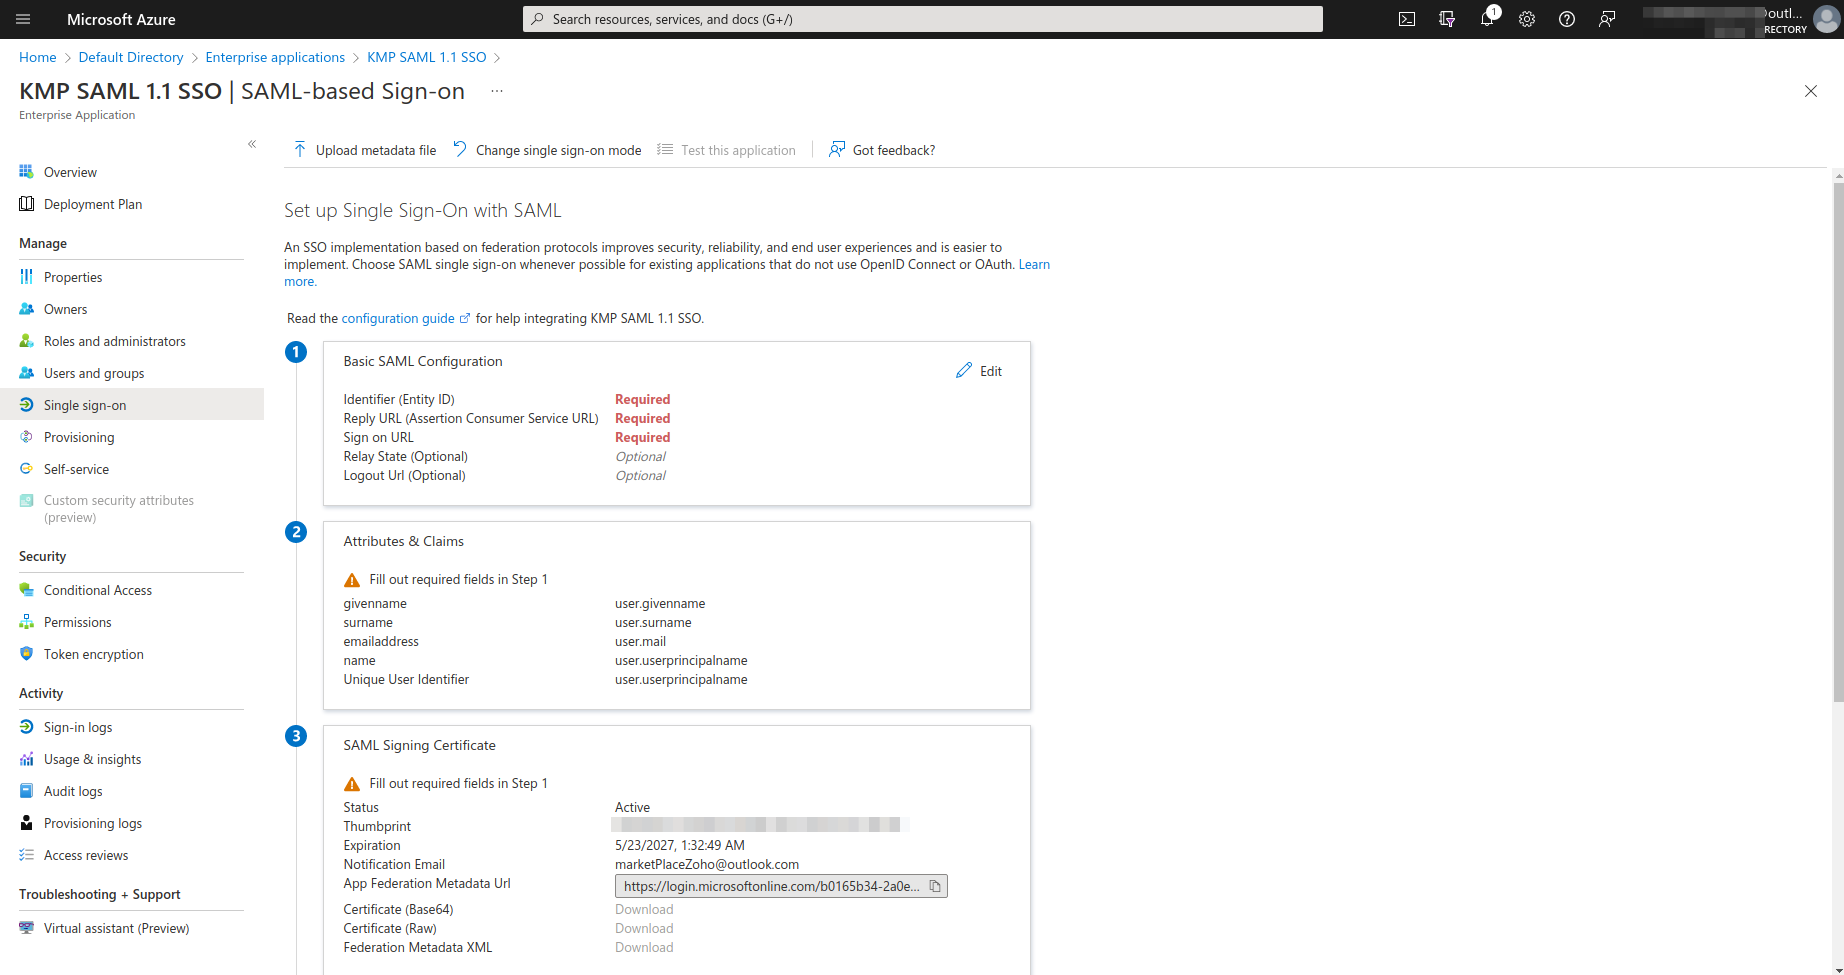Click the Change single sign-on mode icon
The image size is (1844, 975).
click(460, 149)
